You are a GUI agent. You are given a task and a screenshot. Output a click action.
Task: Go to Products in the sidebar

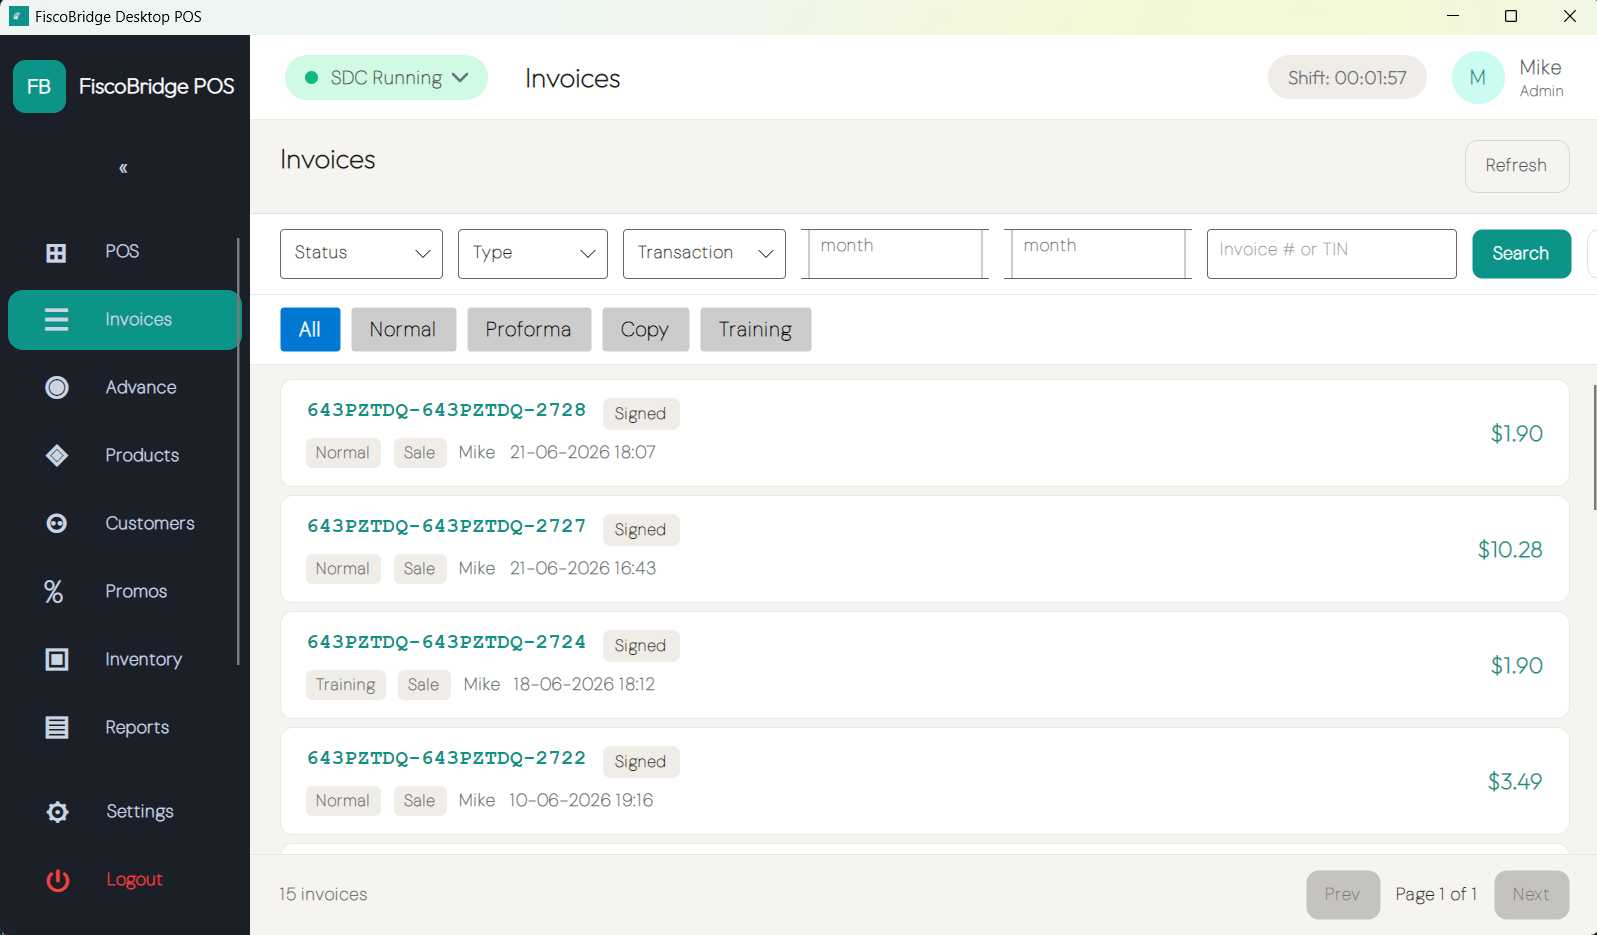[x=142, y=456]
